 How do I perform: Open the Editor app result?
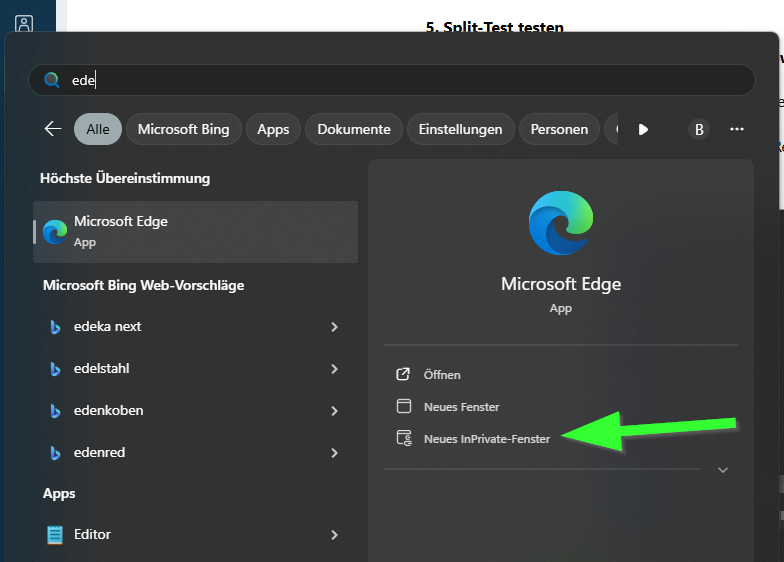tap(196, 534)
